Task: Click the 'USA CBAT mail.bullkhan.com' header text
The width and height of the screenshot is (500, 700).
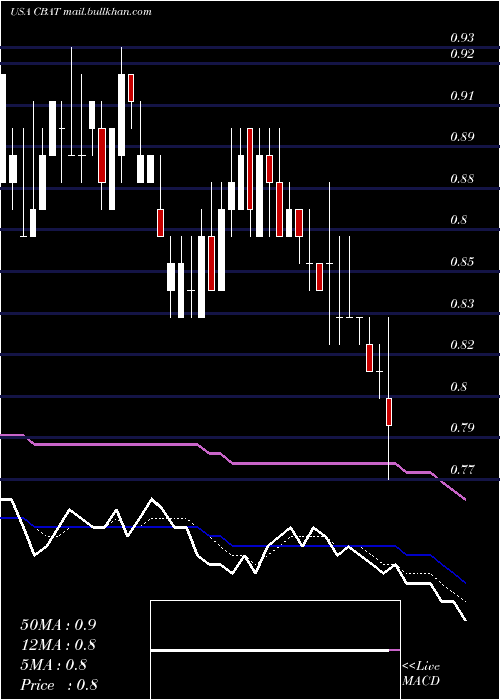Action: pyautogui.click(x=81, y=12)
